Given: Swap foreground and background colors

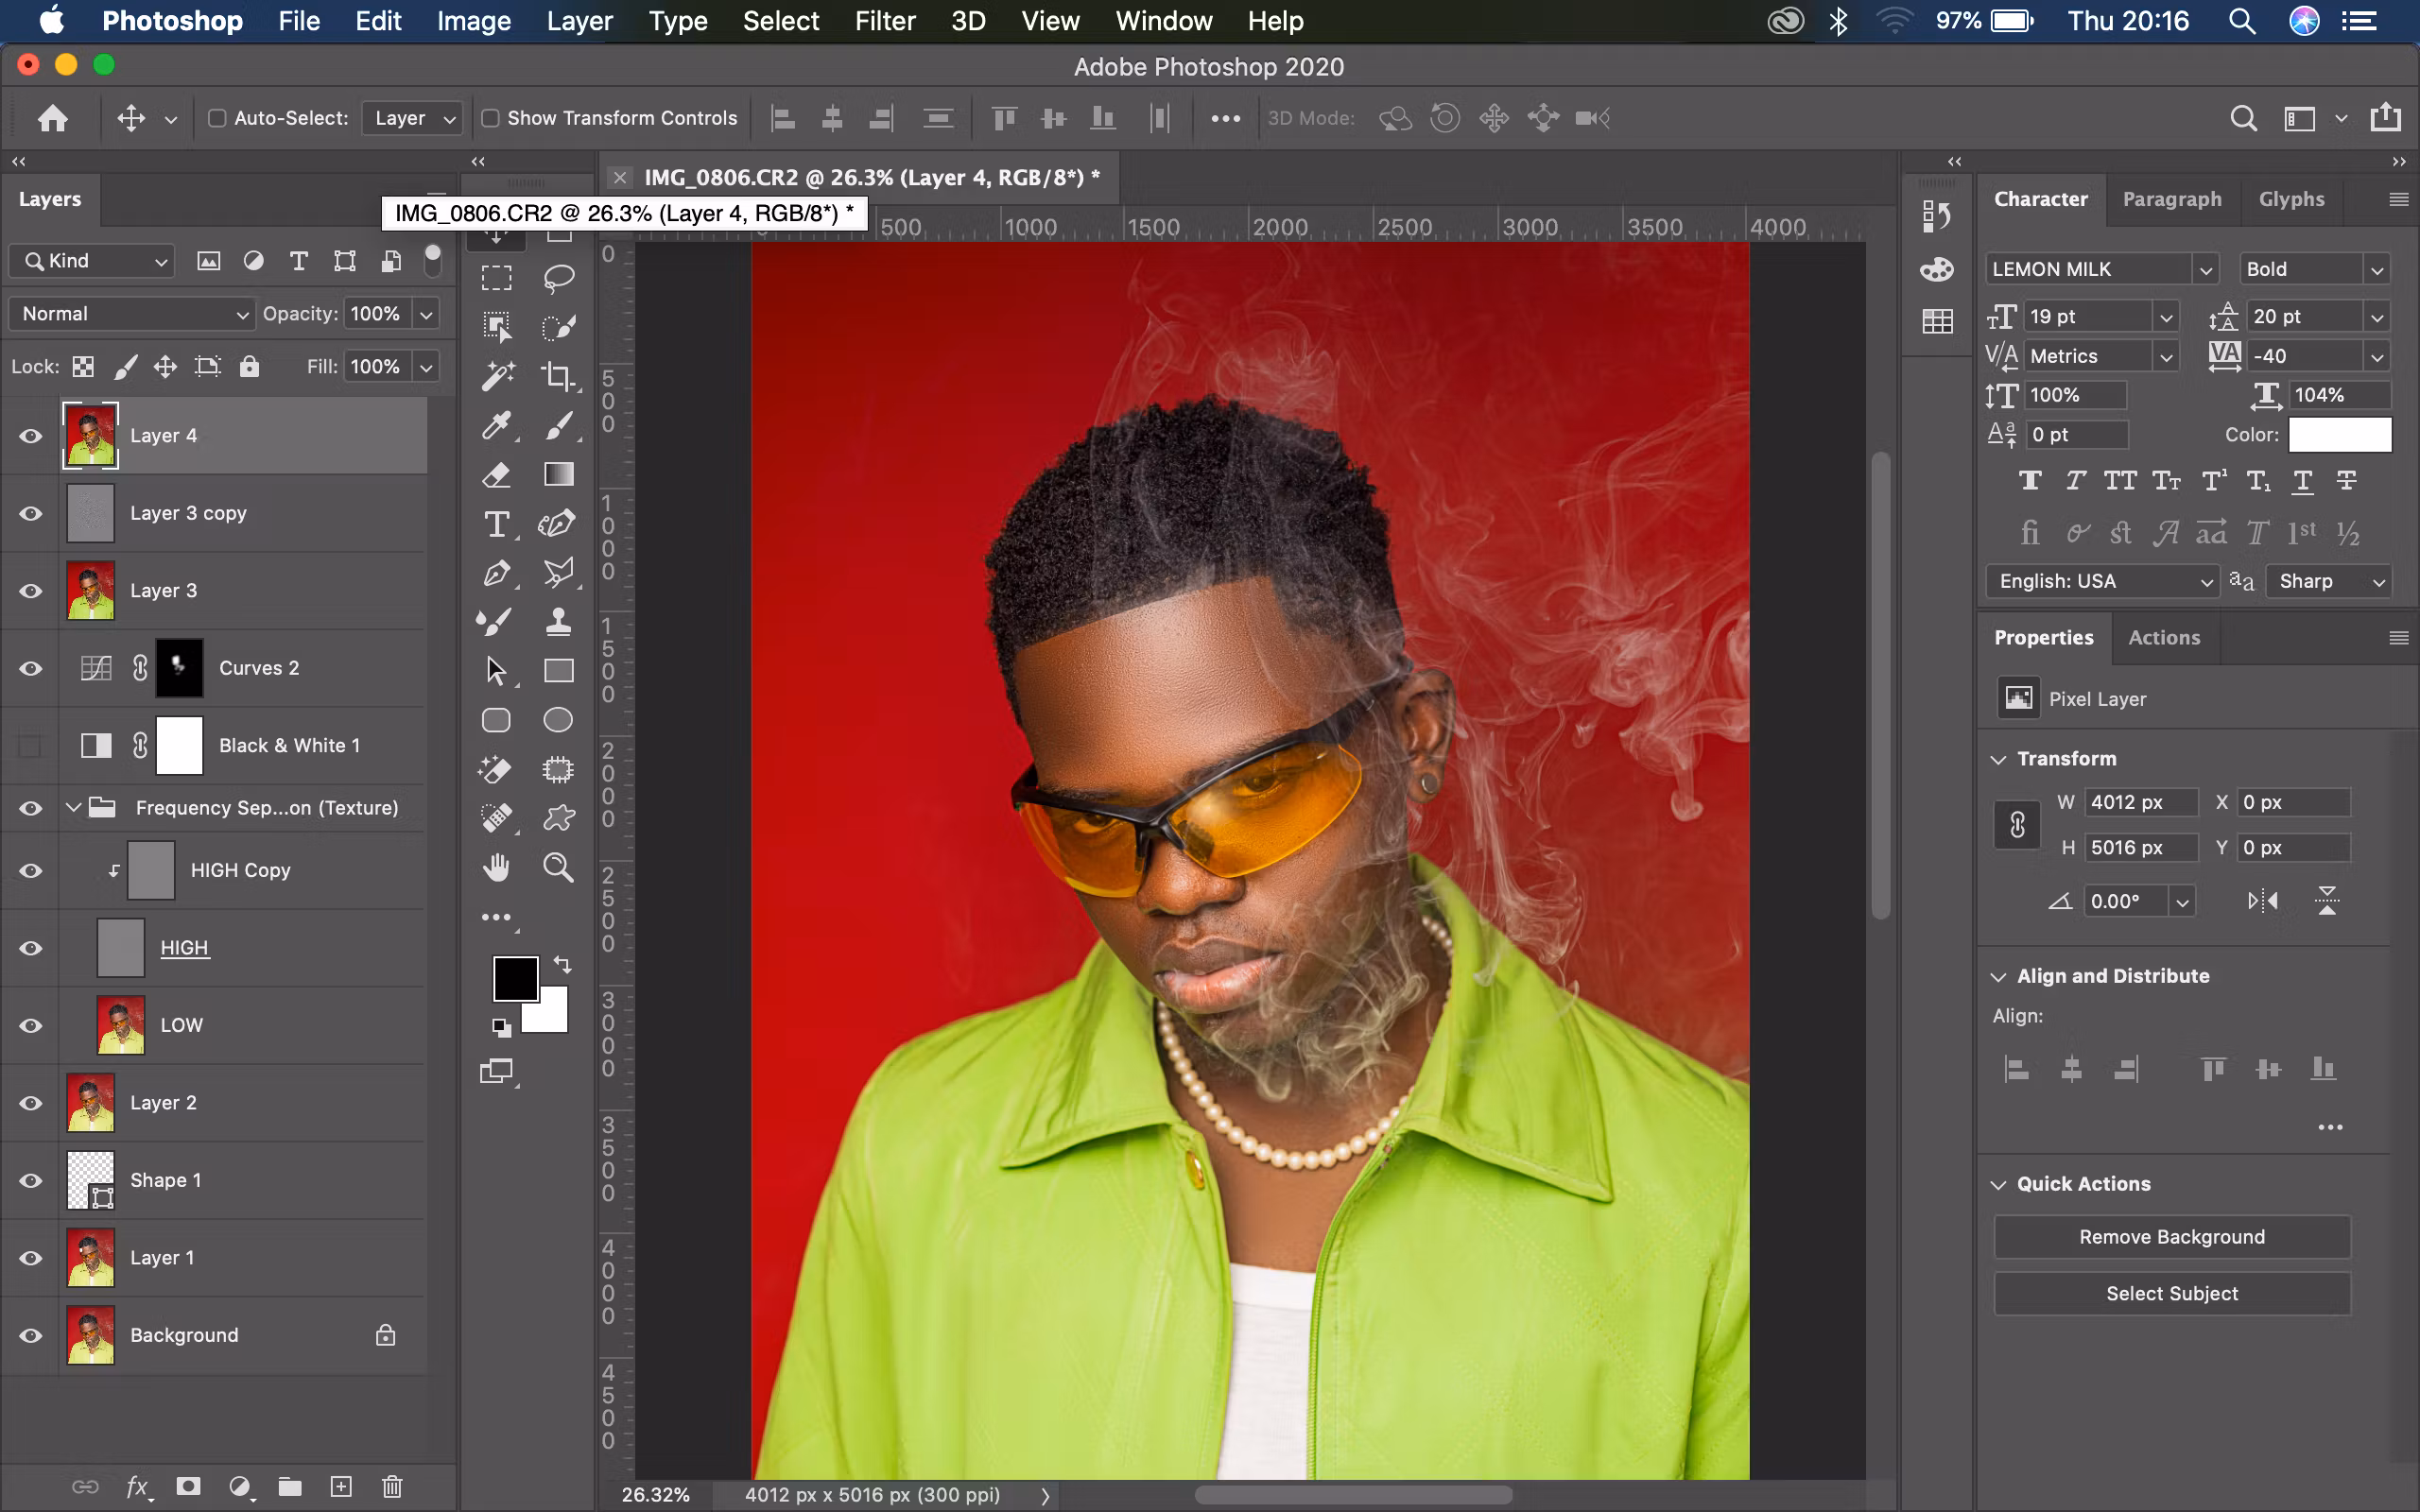Looking at the screenshot, I should 563,965.
